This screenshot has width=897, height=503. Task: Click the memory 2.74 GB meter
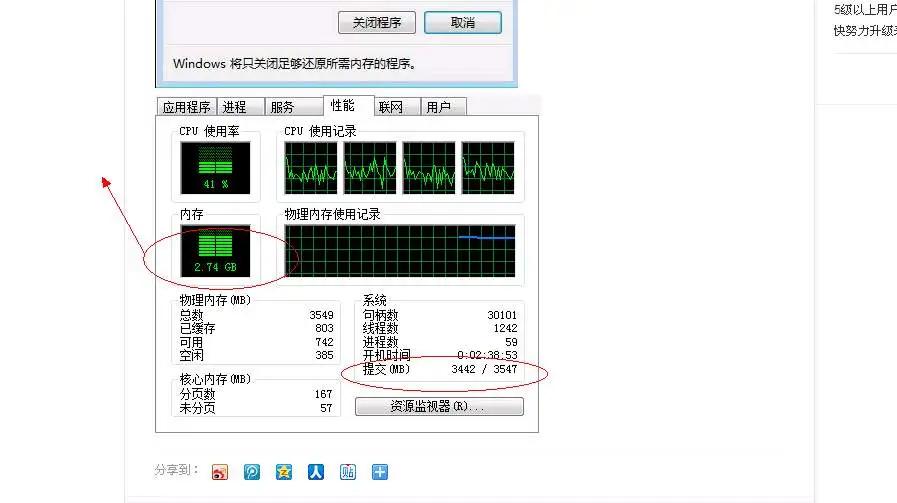[215, 250]
